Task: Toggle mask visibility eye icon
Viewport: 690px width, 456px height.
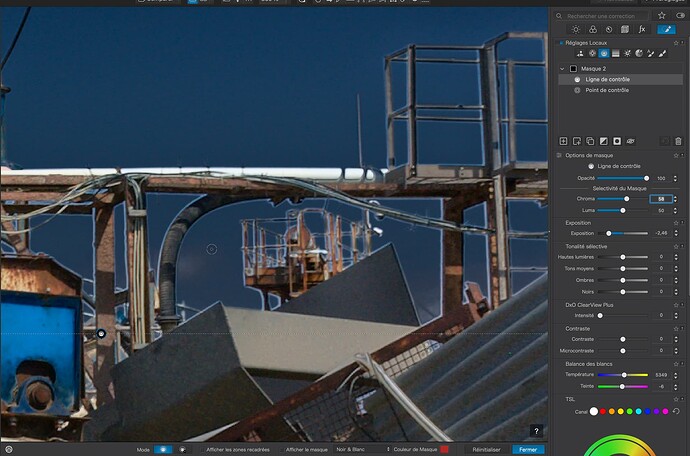Action: [631, 141]
